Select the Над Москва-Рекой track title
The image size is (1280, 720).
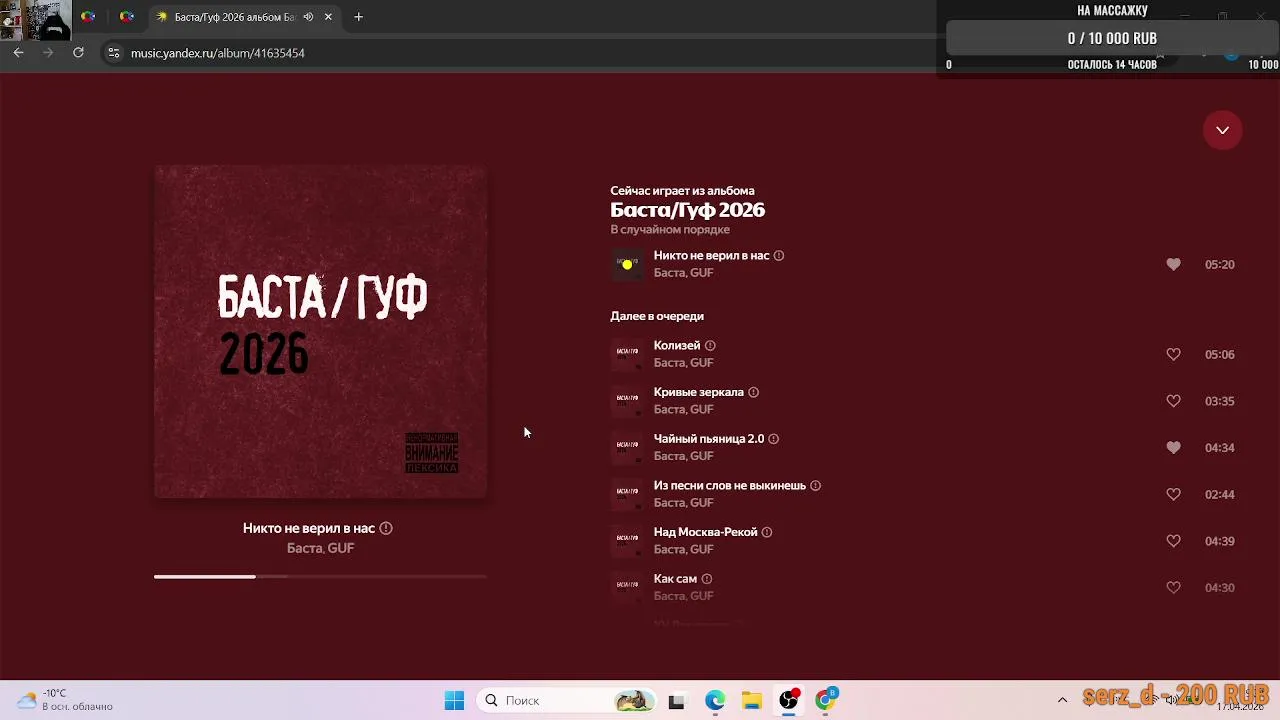[x=706, y=532]
